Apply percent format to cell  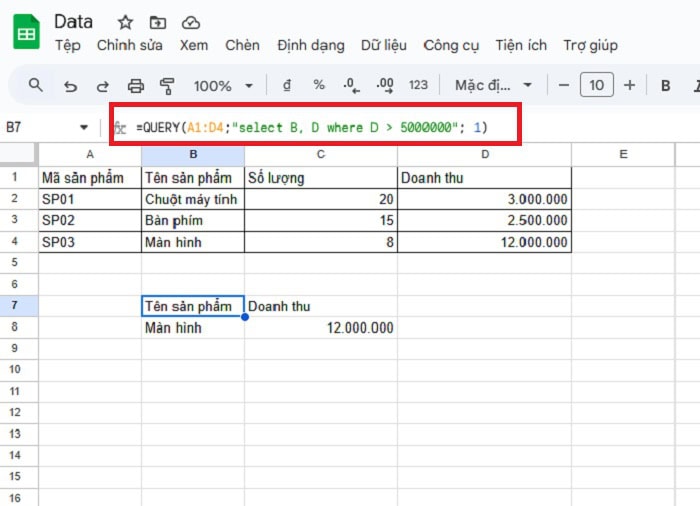pos(319,86)
